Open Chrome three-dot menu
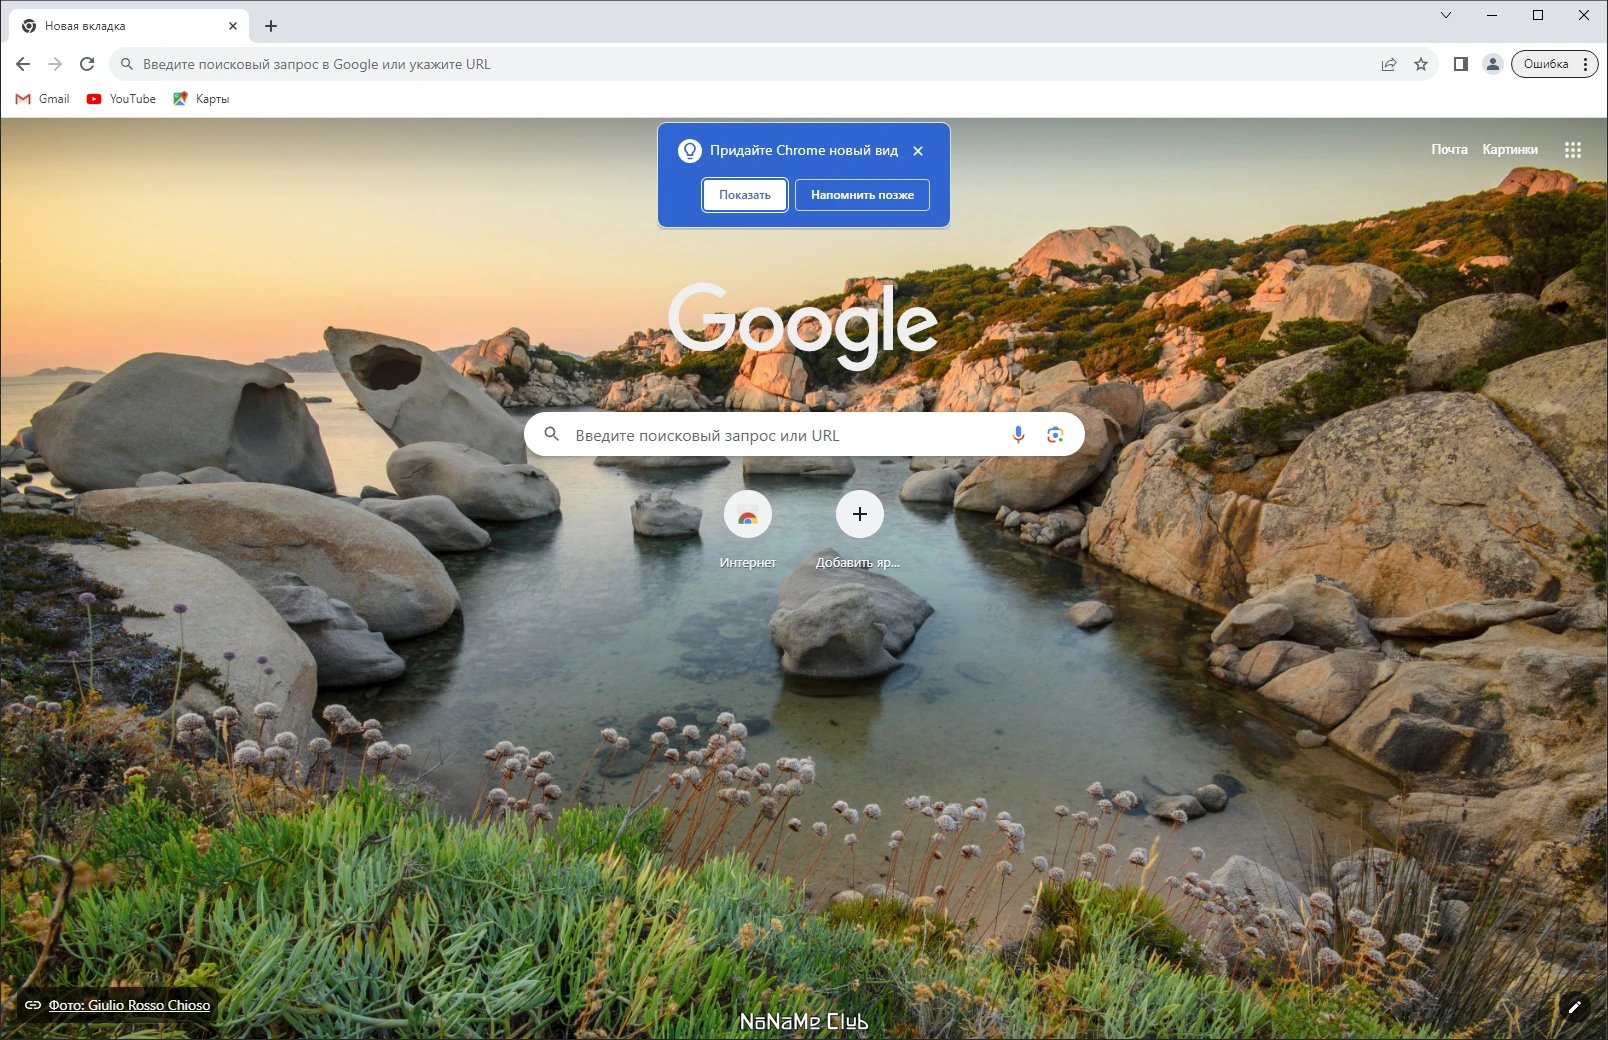The width and height of the screenshot is (1608, 1040). coord(1586,64)
